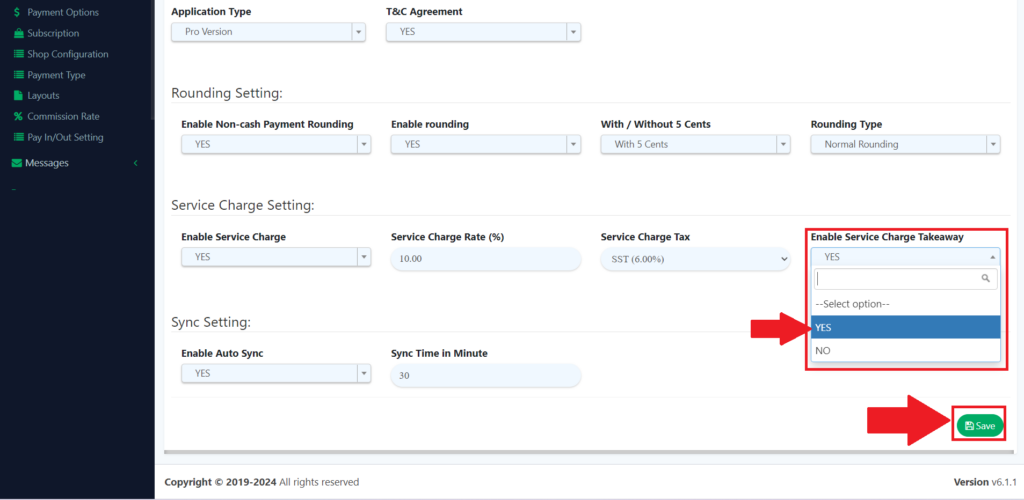The height and width of the screenshot is (500, 1024).
Task: Click the Shop Configuration bag icon
Action: coord(17,54)
